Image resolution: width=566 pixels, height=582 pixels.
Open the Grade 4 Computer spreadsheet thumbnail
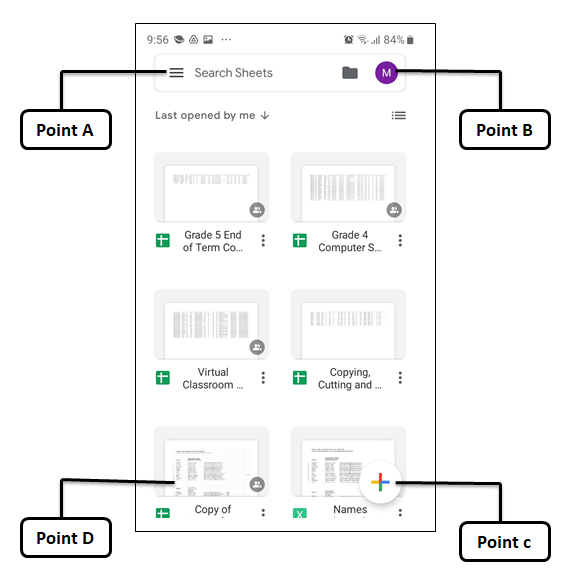pyautogui.click(x=348, y=187)
